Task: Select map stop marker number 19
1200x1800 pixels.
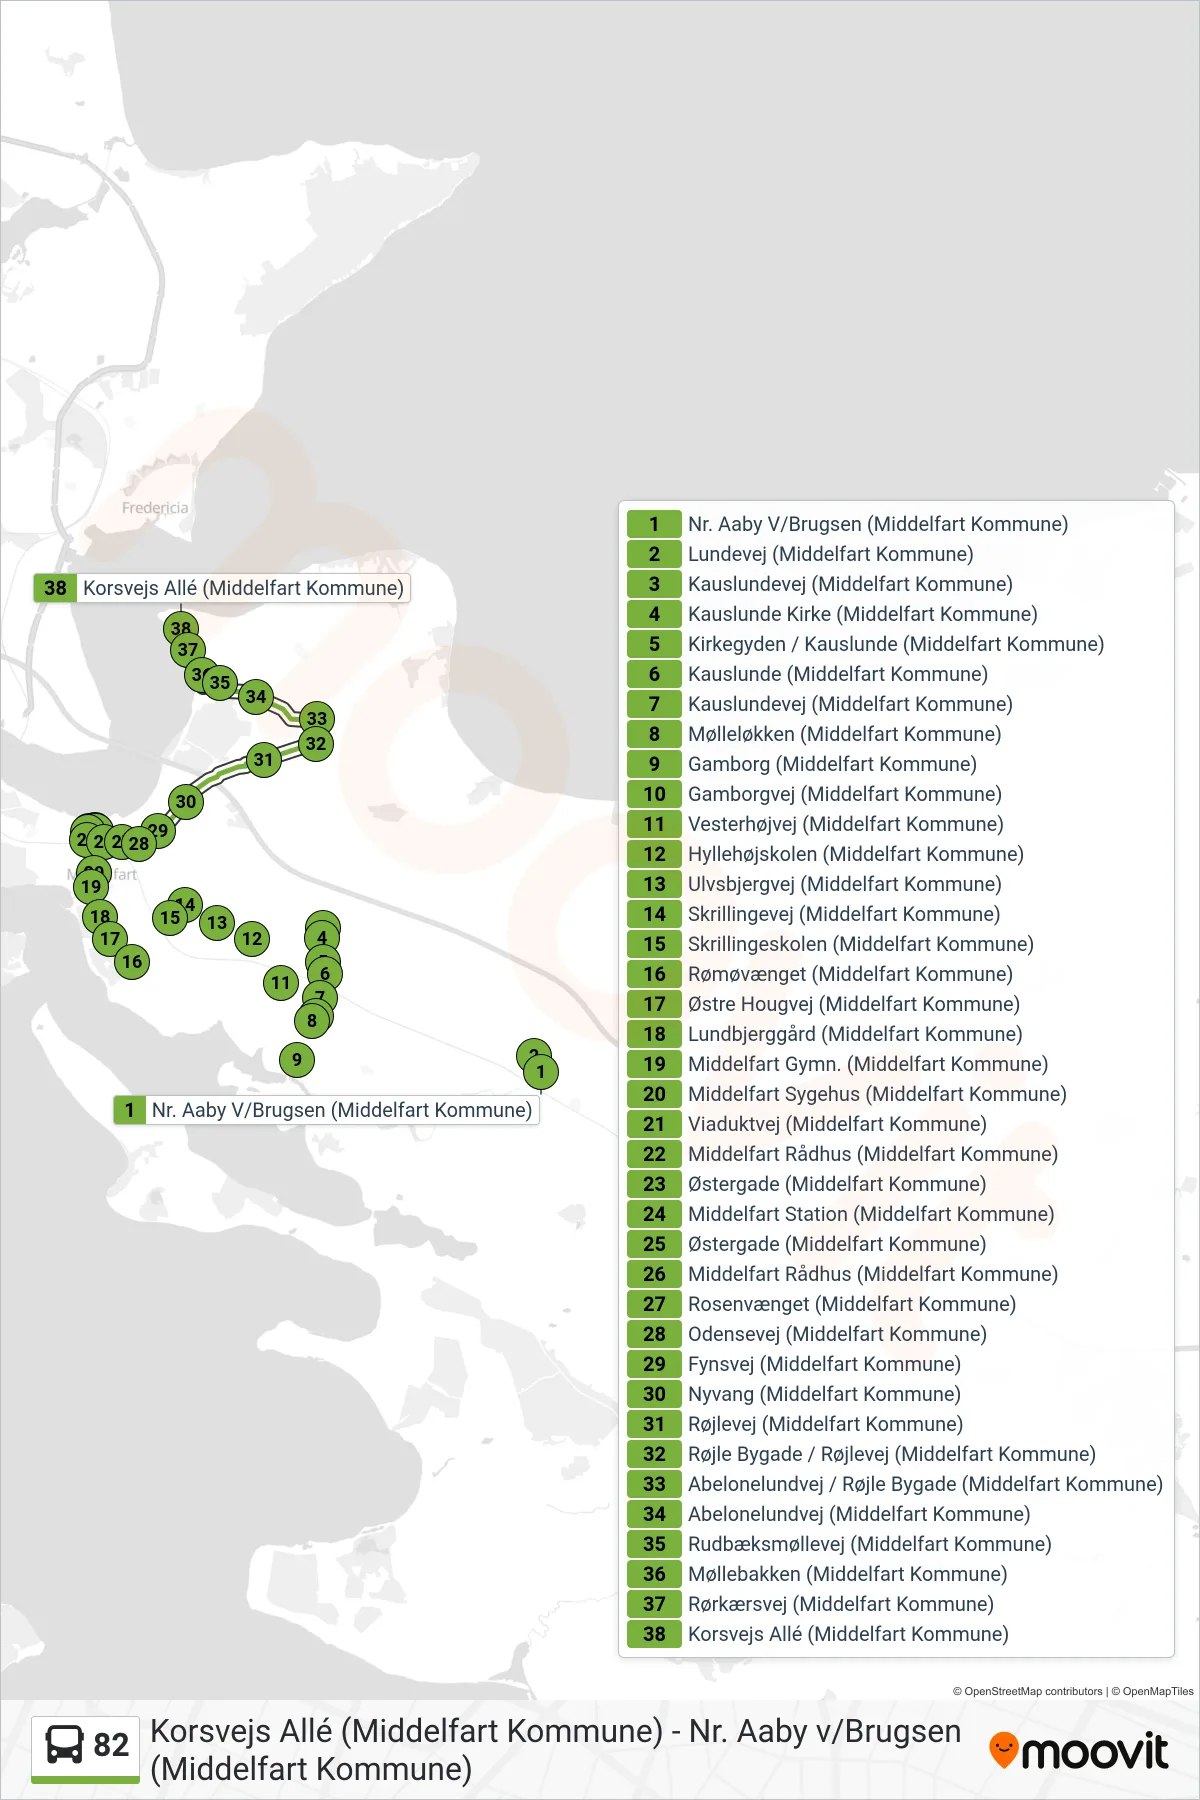Action: (91, 886)
